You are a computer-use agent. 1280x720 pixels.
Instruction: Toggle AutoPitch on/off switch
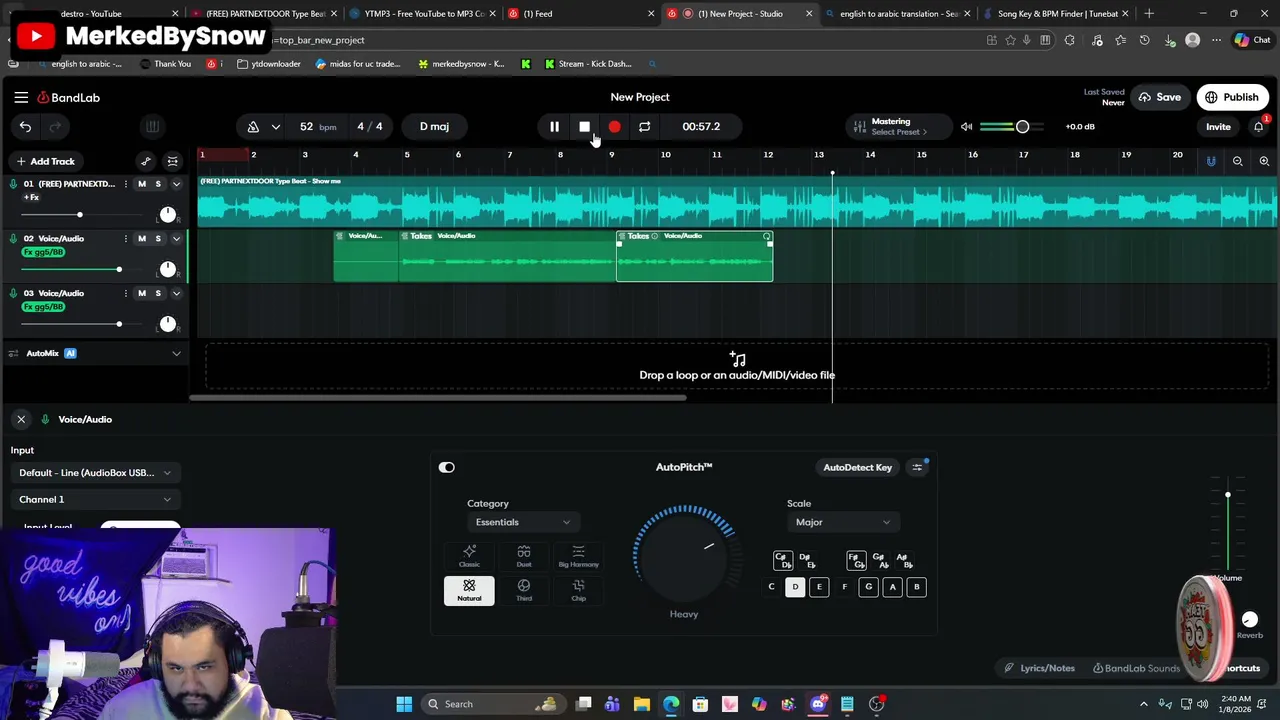(x=447, y=467)
